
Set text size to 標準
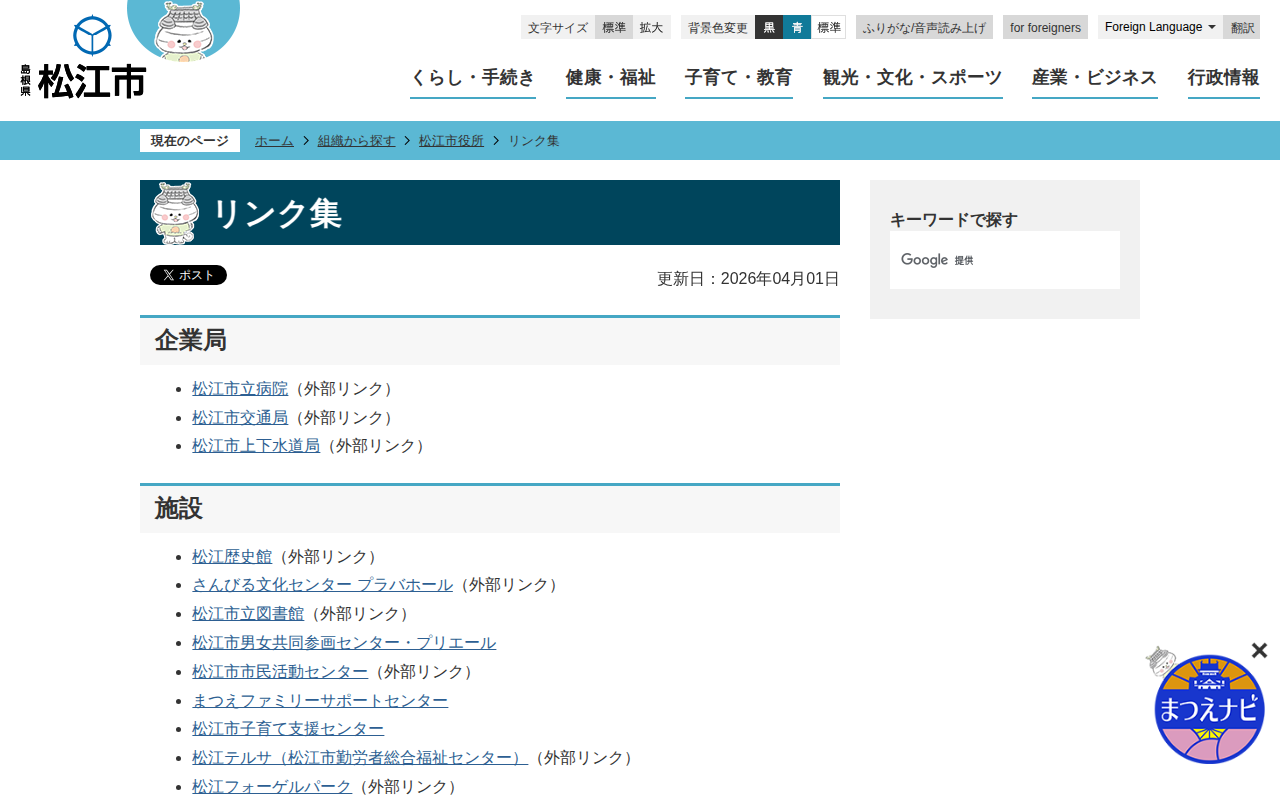(614, 28)
